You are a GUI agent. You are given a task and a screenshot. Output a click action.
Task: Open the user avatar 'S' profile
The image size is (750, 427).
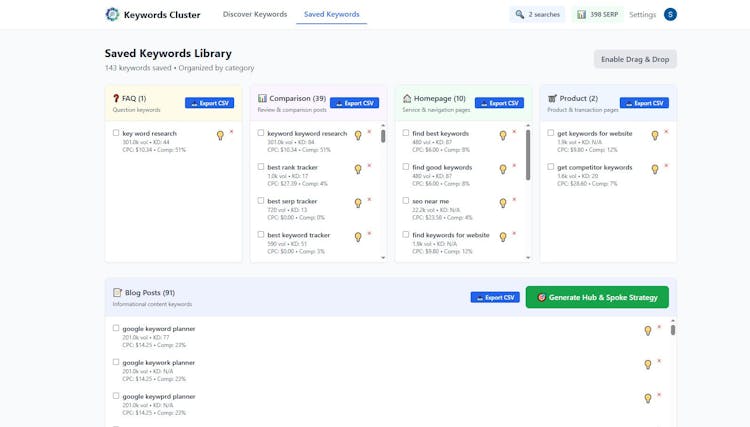[x=670, y=14]
